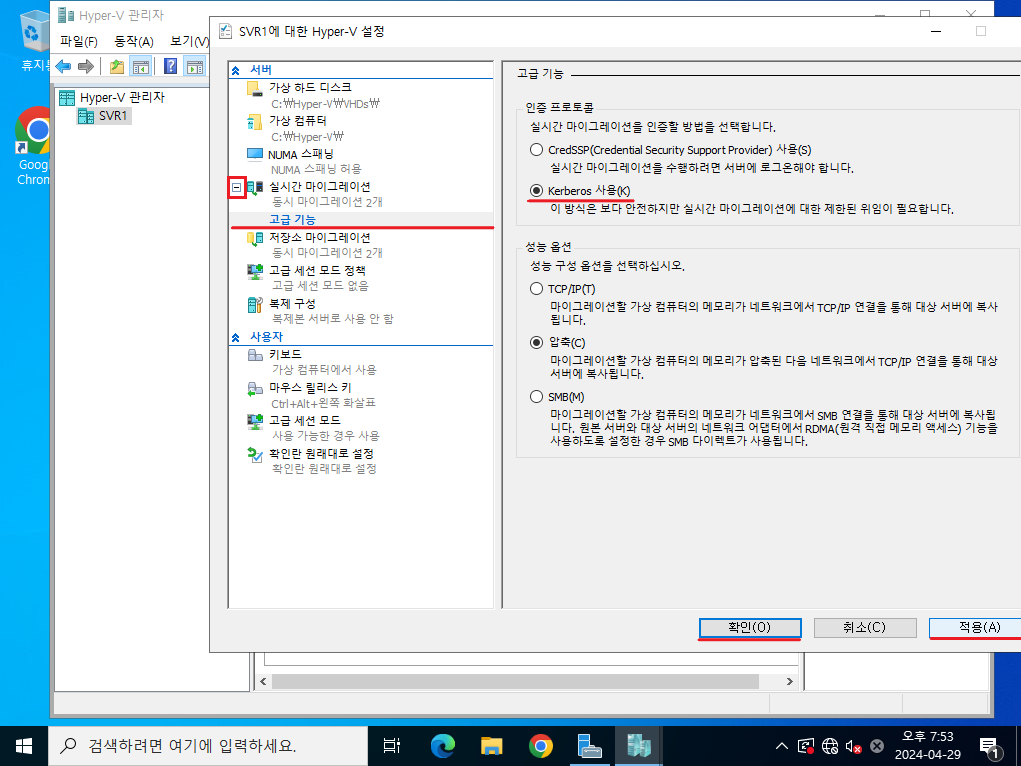Open the taskbar clock and date
The height and width of the screenshot is (766, 1021).
(928, 746)
